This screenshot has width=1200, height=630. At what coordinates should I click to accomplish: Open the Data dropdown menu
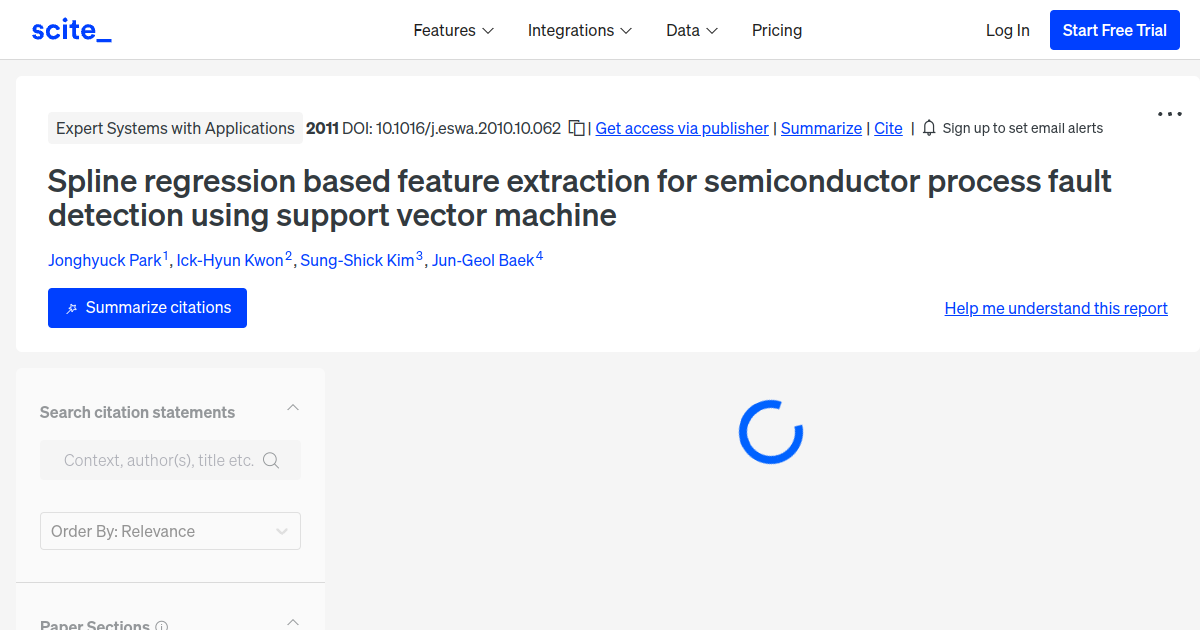tap(692, 30)
